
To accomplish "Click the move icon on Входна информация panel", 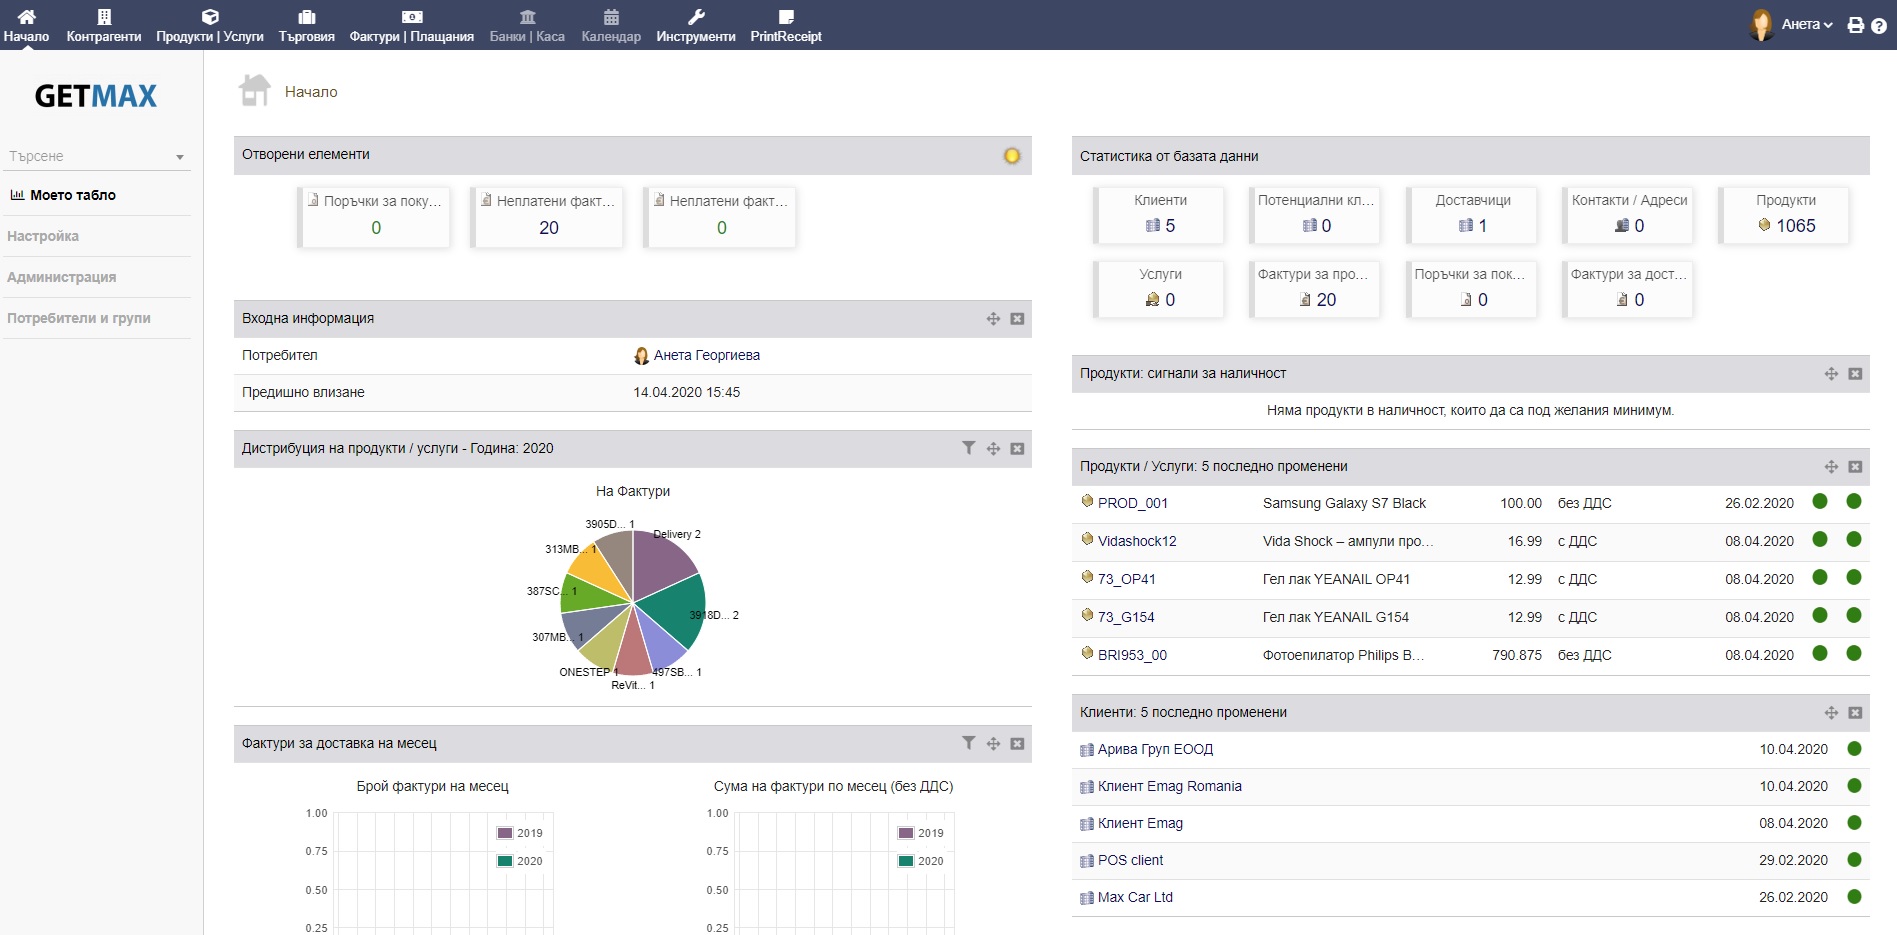I will point(993,319).
